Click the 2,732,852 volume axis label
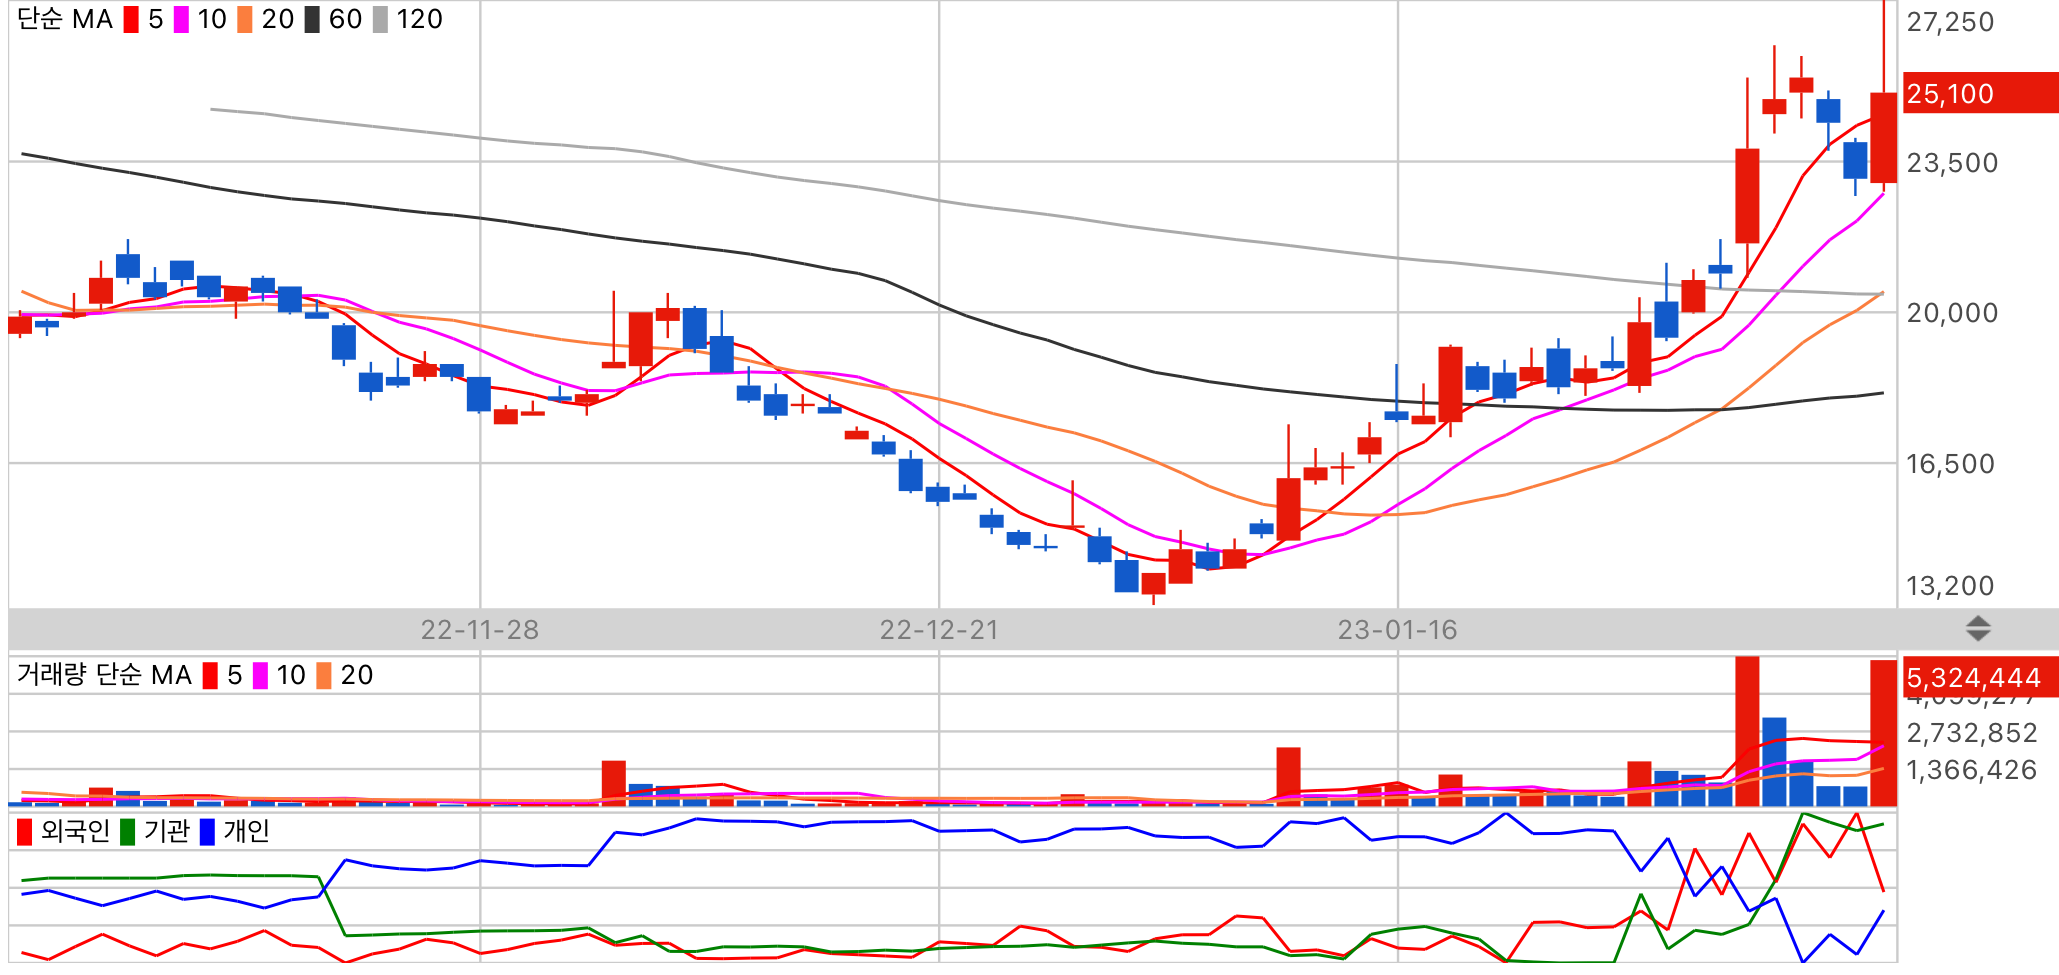 coord(1972,733)
